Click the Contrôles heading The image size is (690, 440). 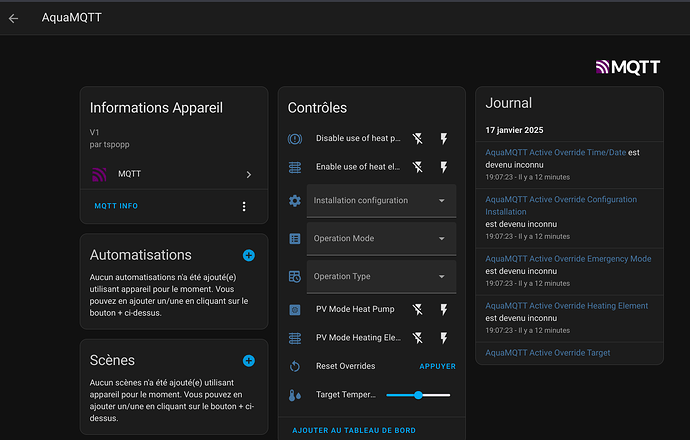[317, 108]
